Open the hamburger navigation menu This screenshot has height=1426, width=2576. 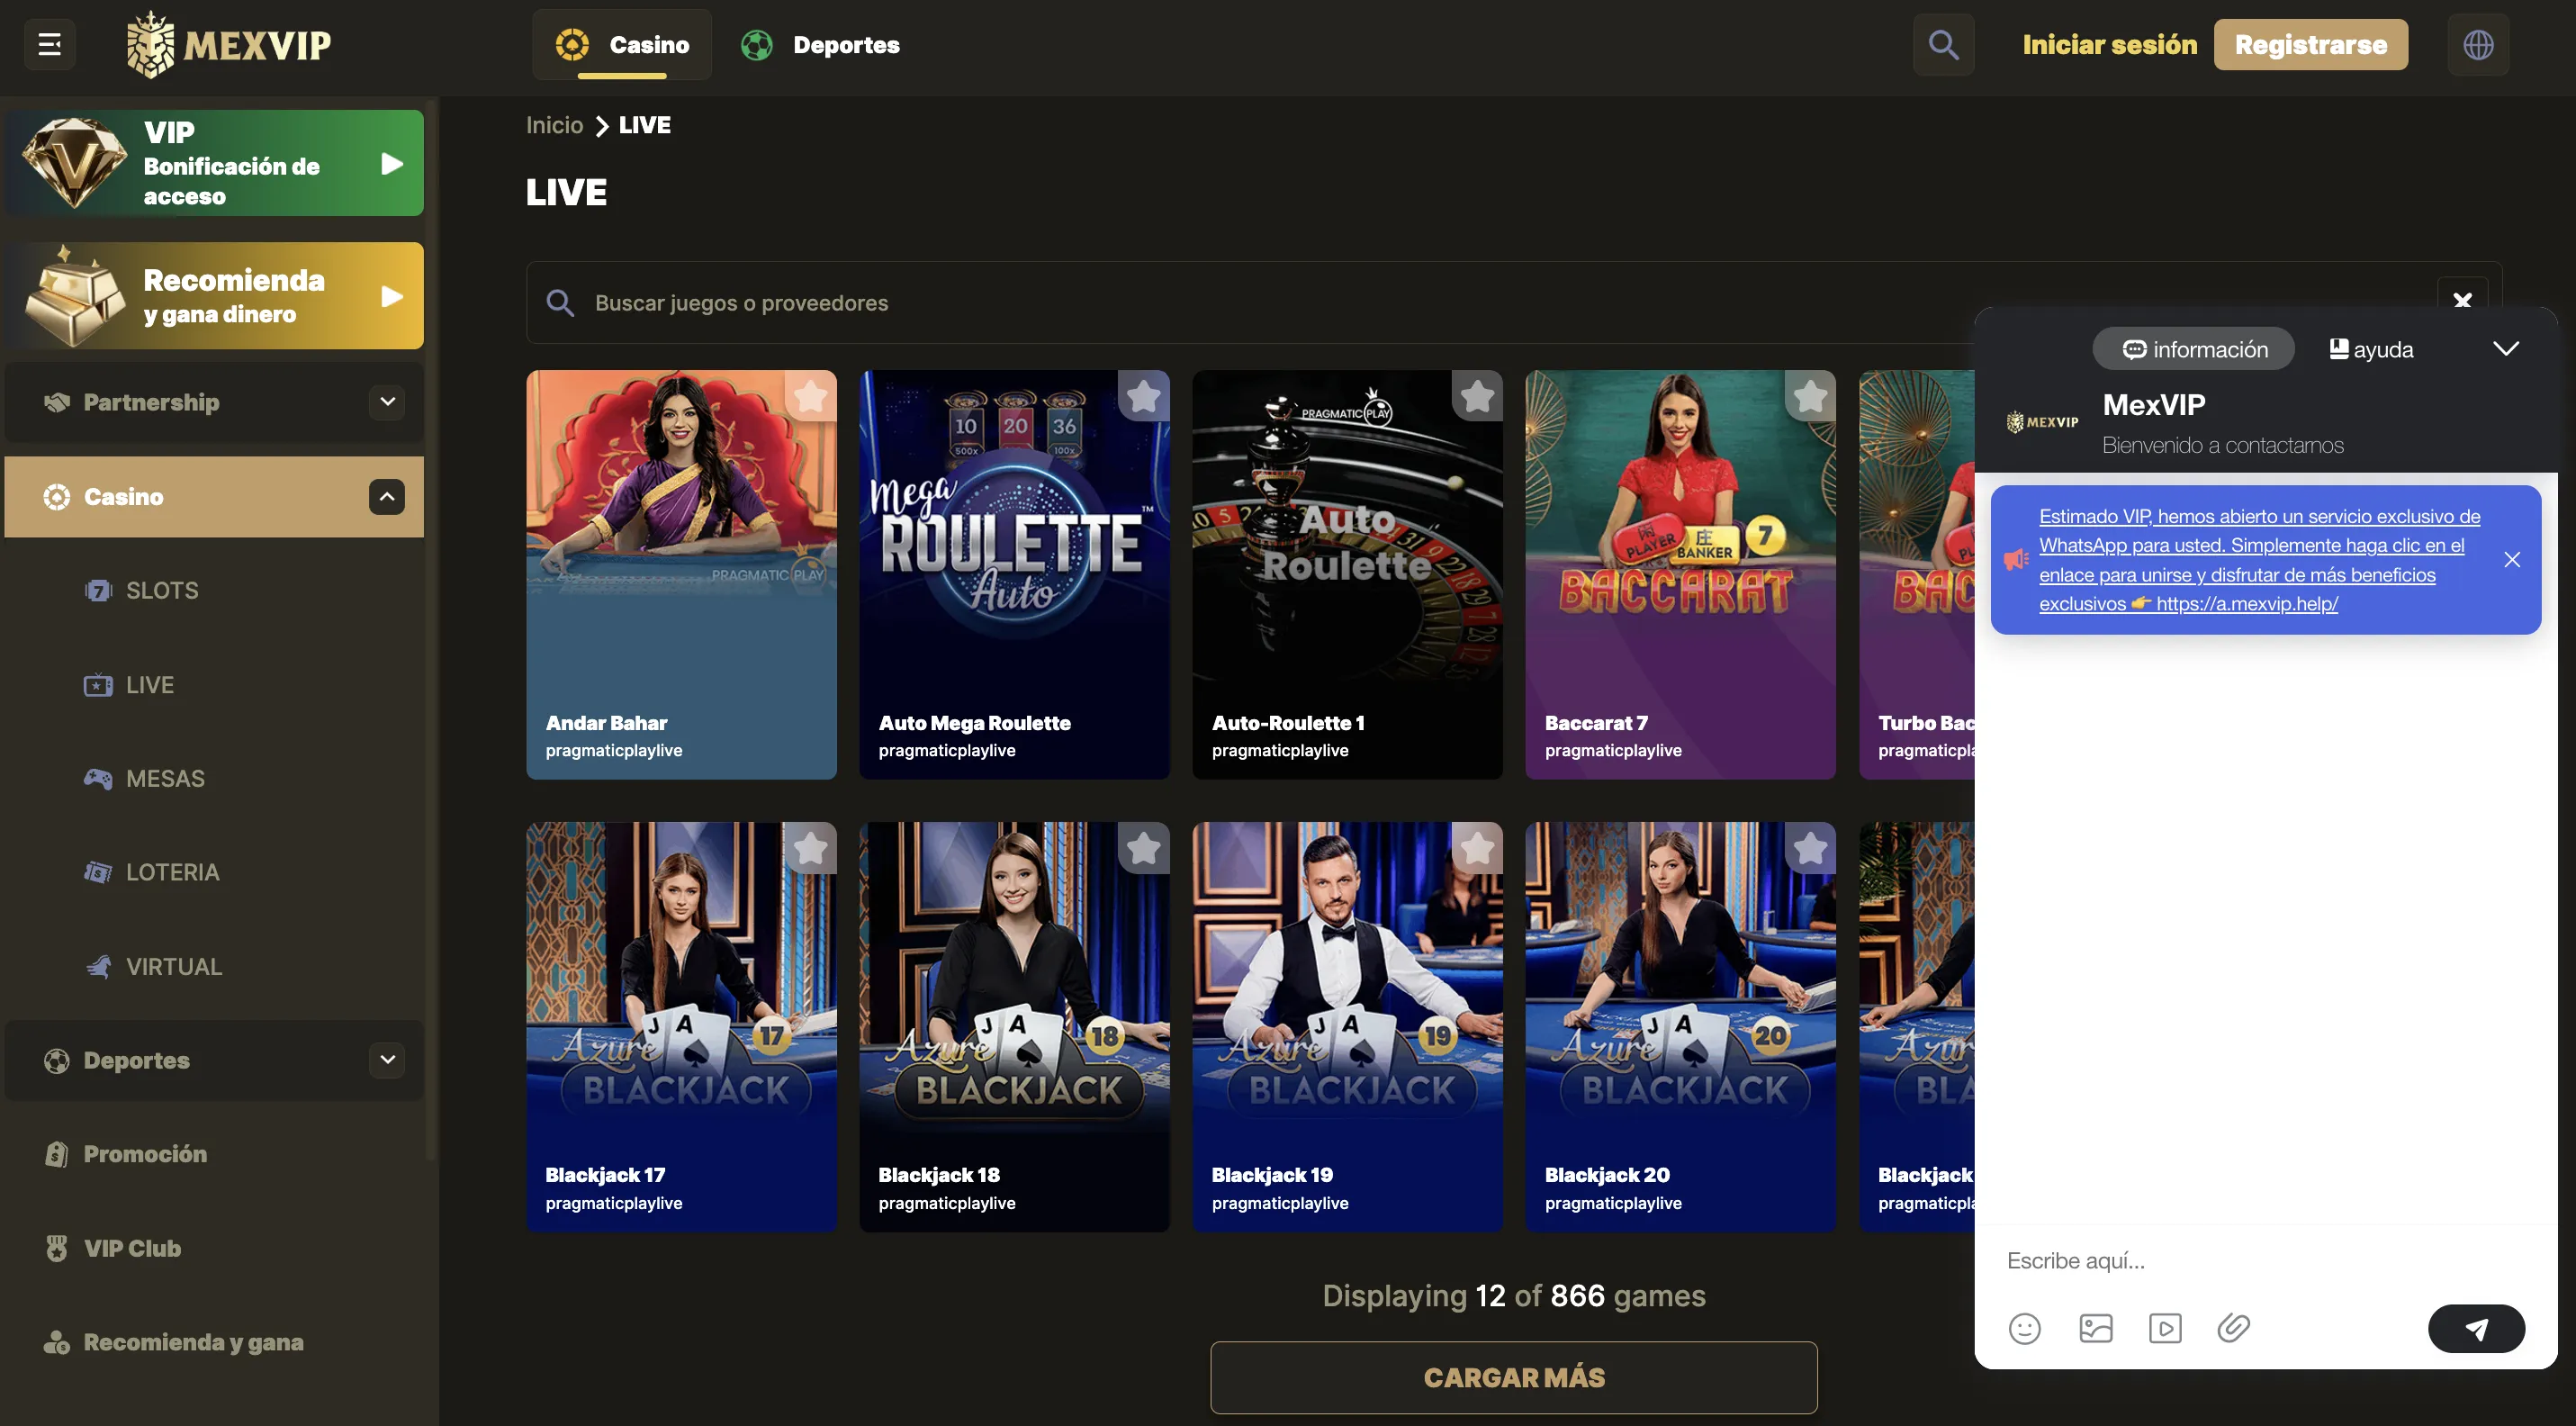47,44
